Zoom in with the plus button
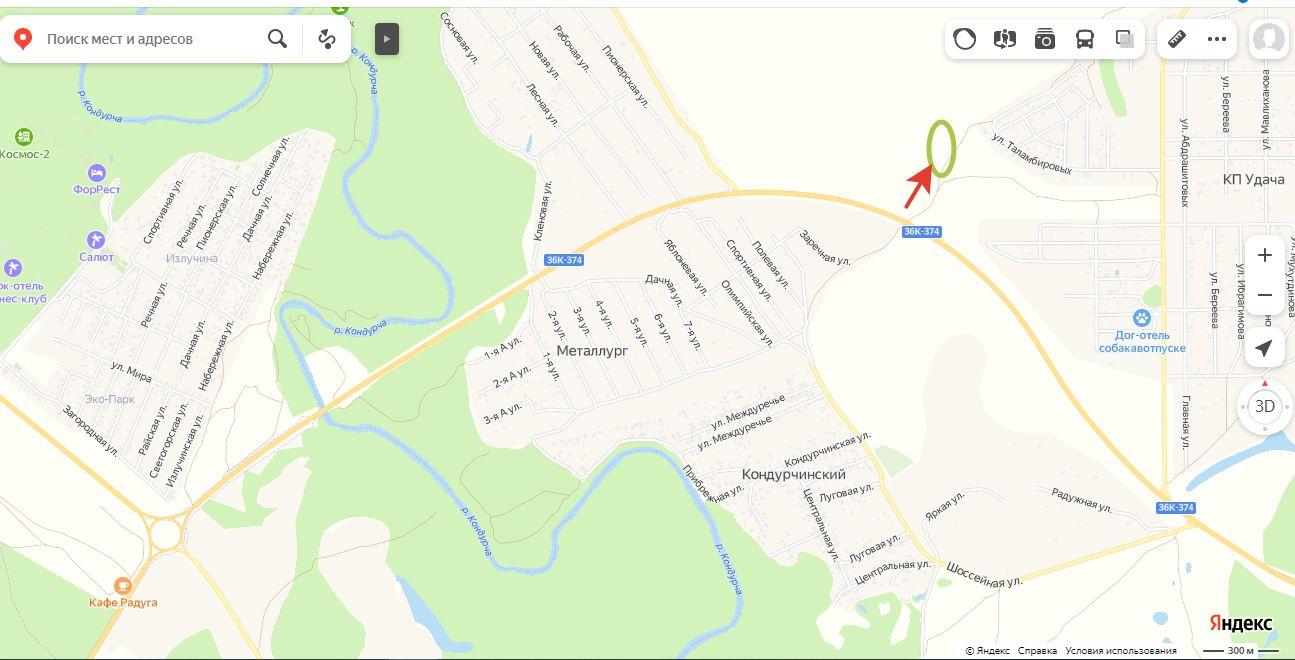Screen dimensions: 1295x660 (1264, 255)
